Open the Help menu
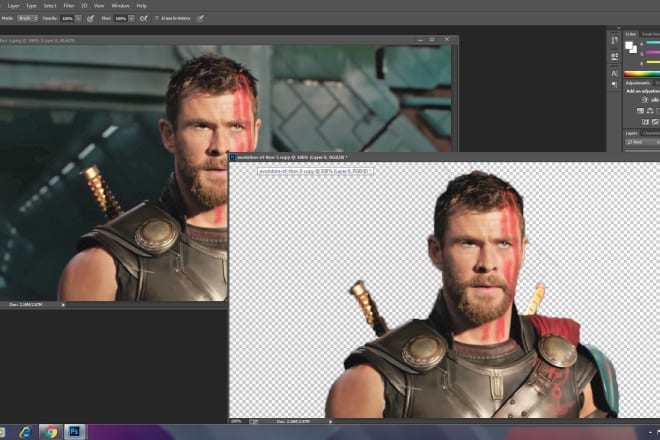The image size is (660, 440). 142,6
